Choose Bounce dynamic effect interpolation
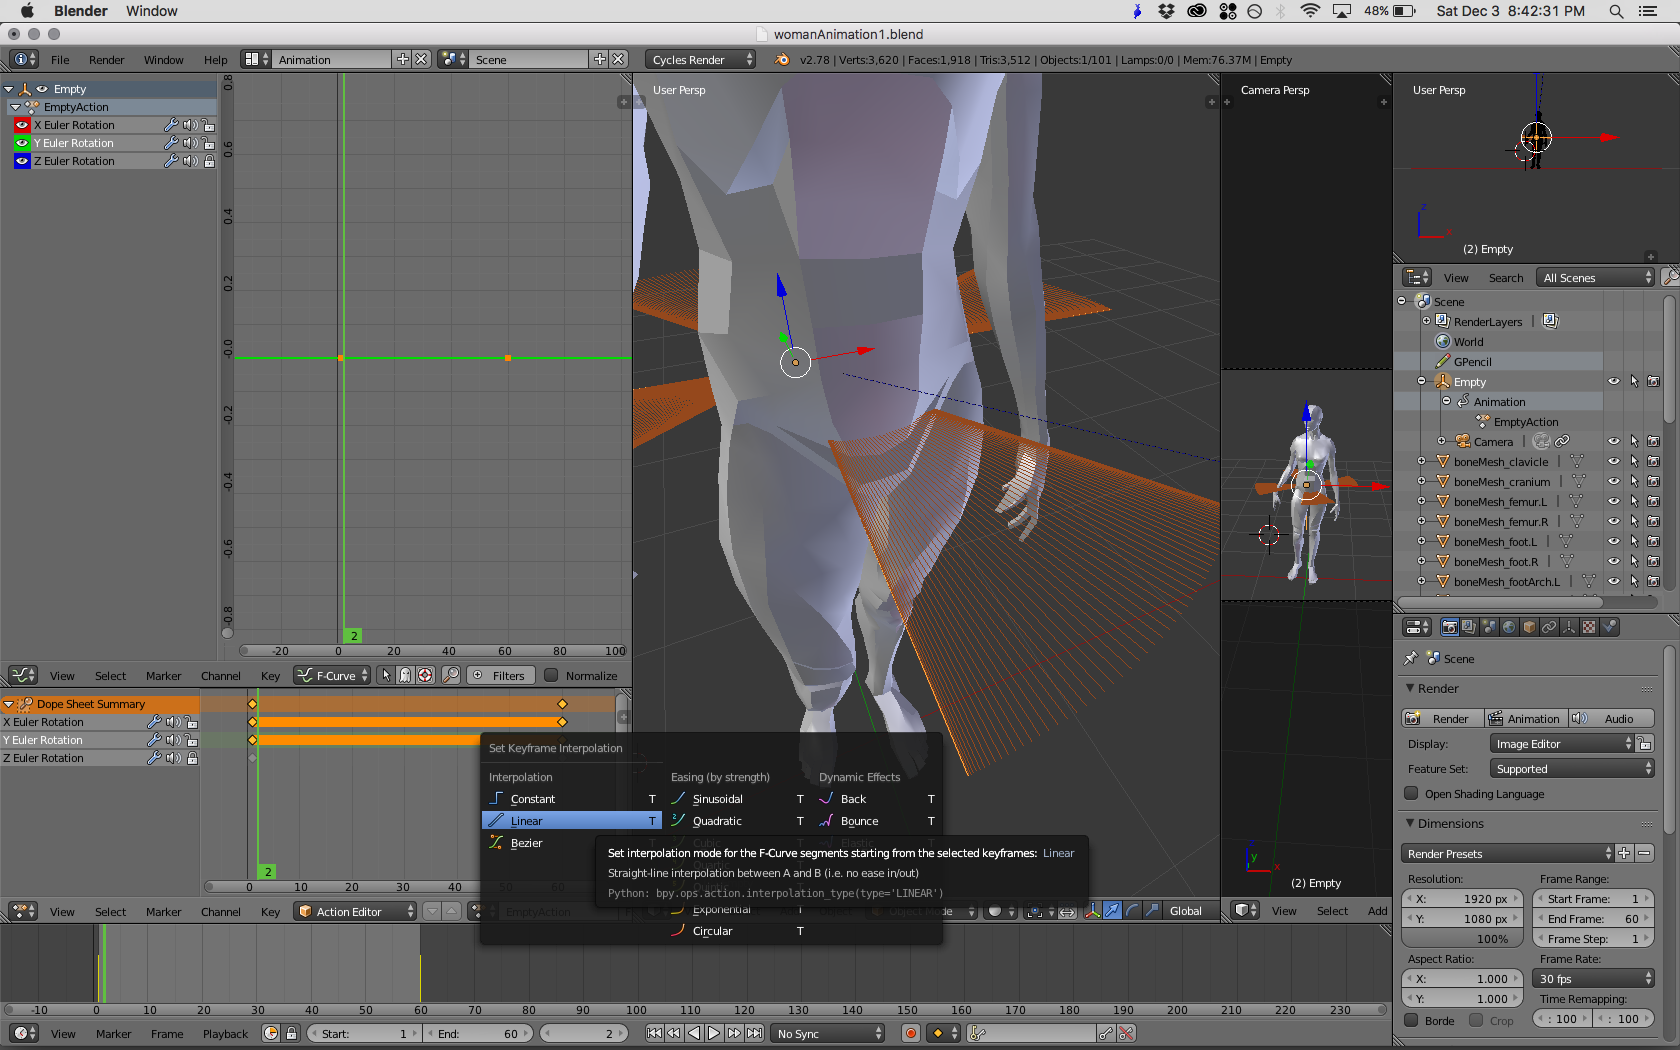 [x=877, y=820]
